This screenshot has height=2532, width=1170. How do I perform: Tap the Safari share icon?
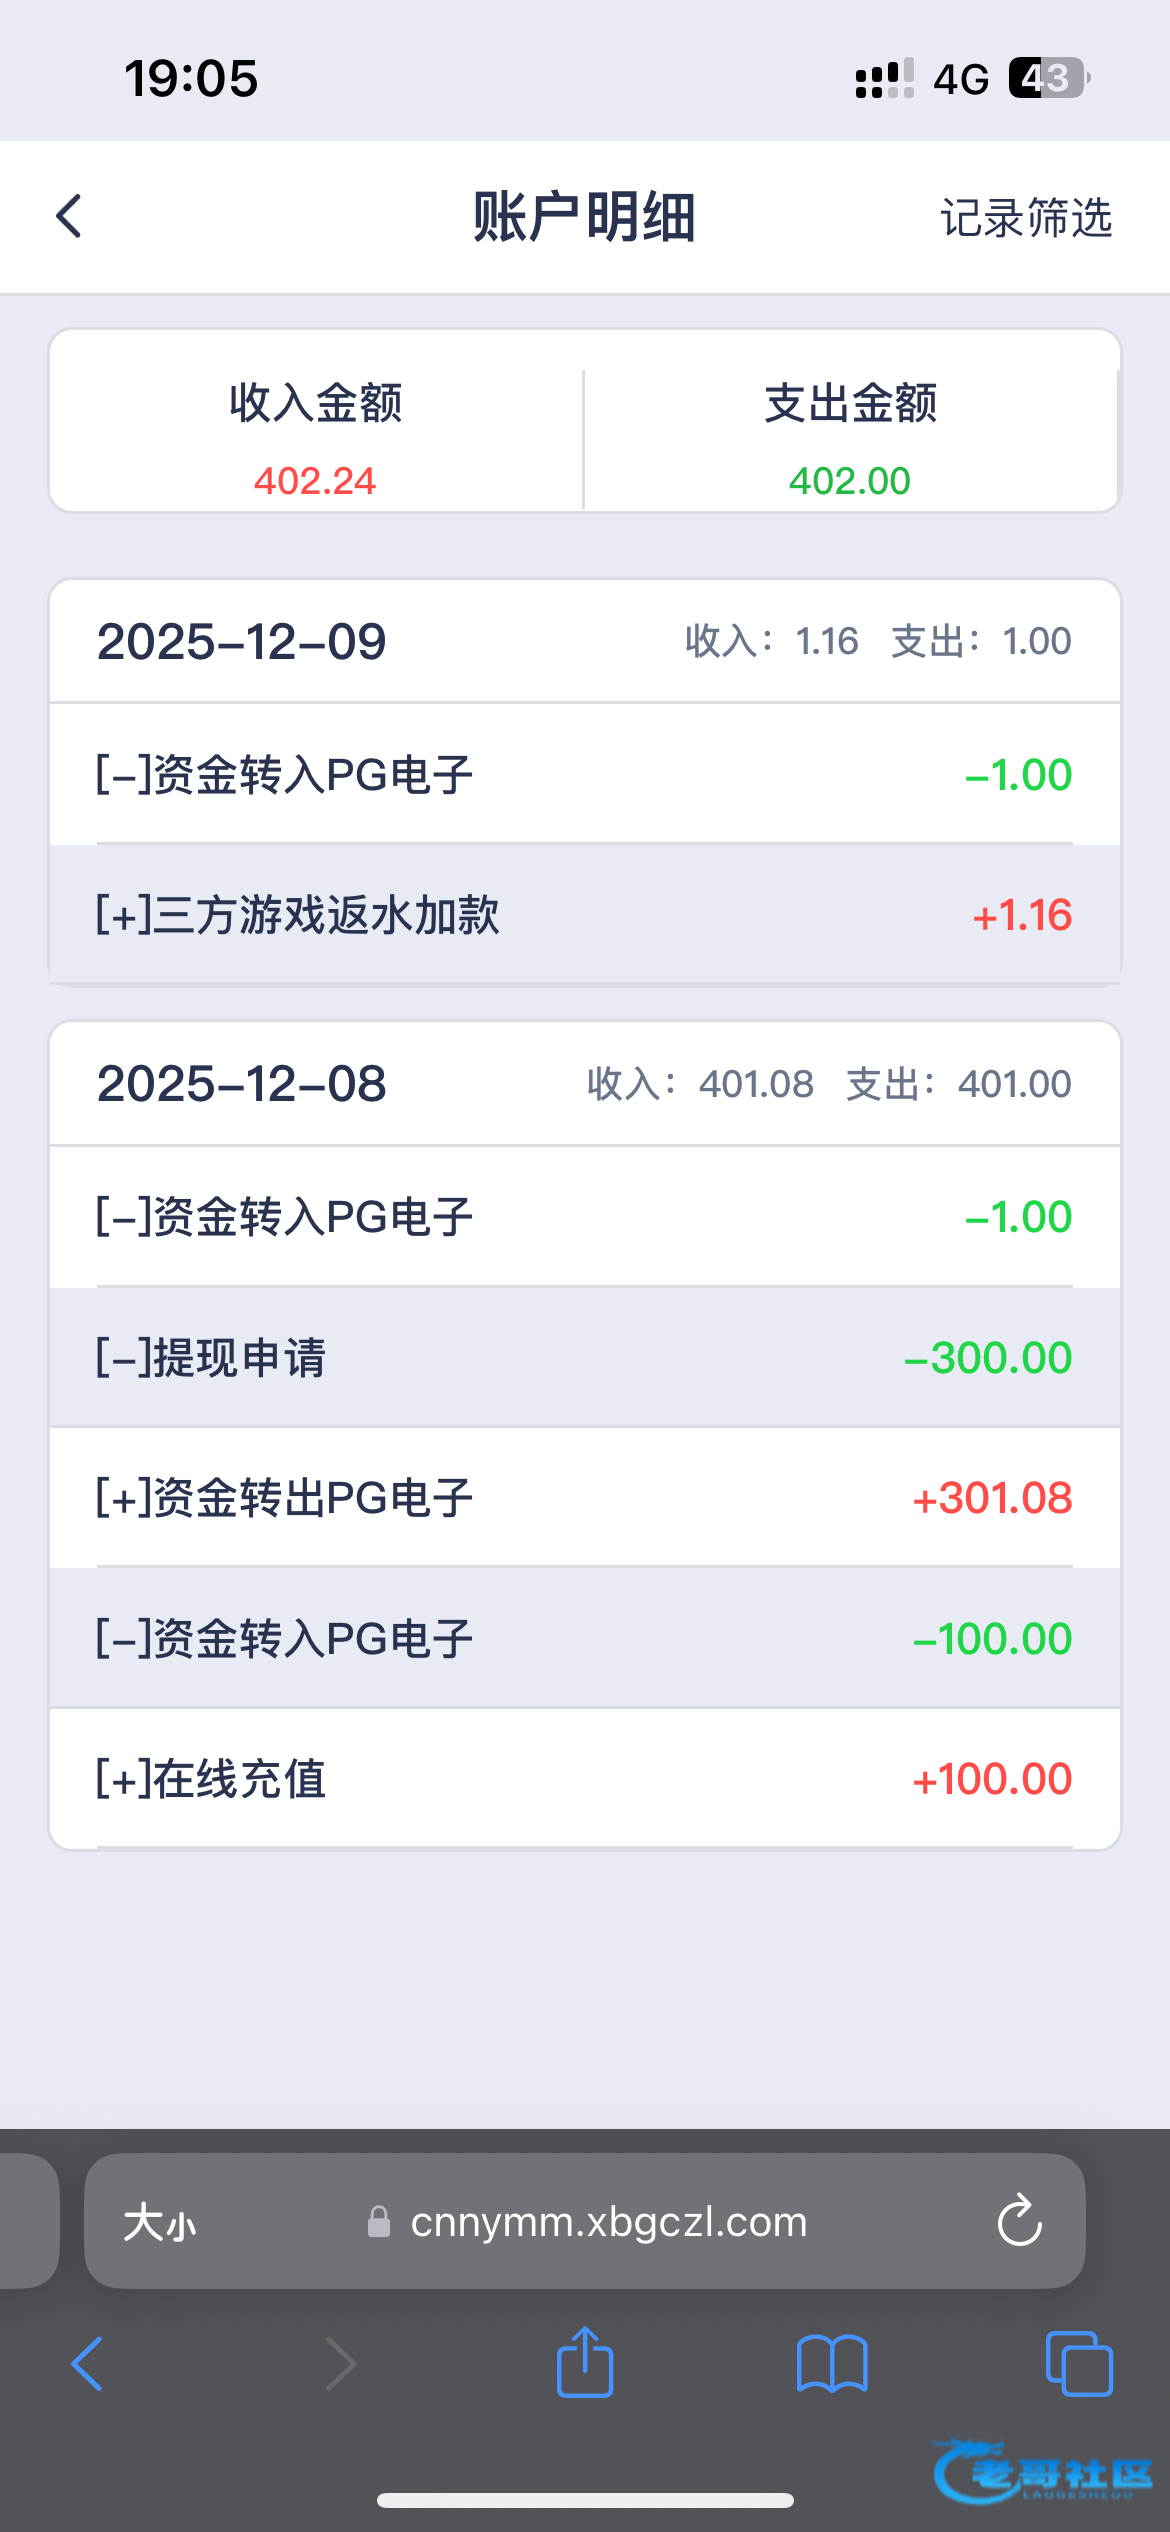pyautogui.click(x=585, y=2364)
